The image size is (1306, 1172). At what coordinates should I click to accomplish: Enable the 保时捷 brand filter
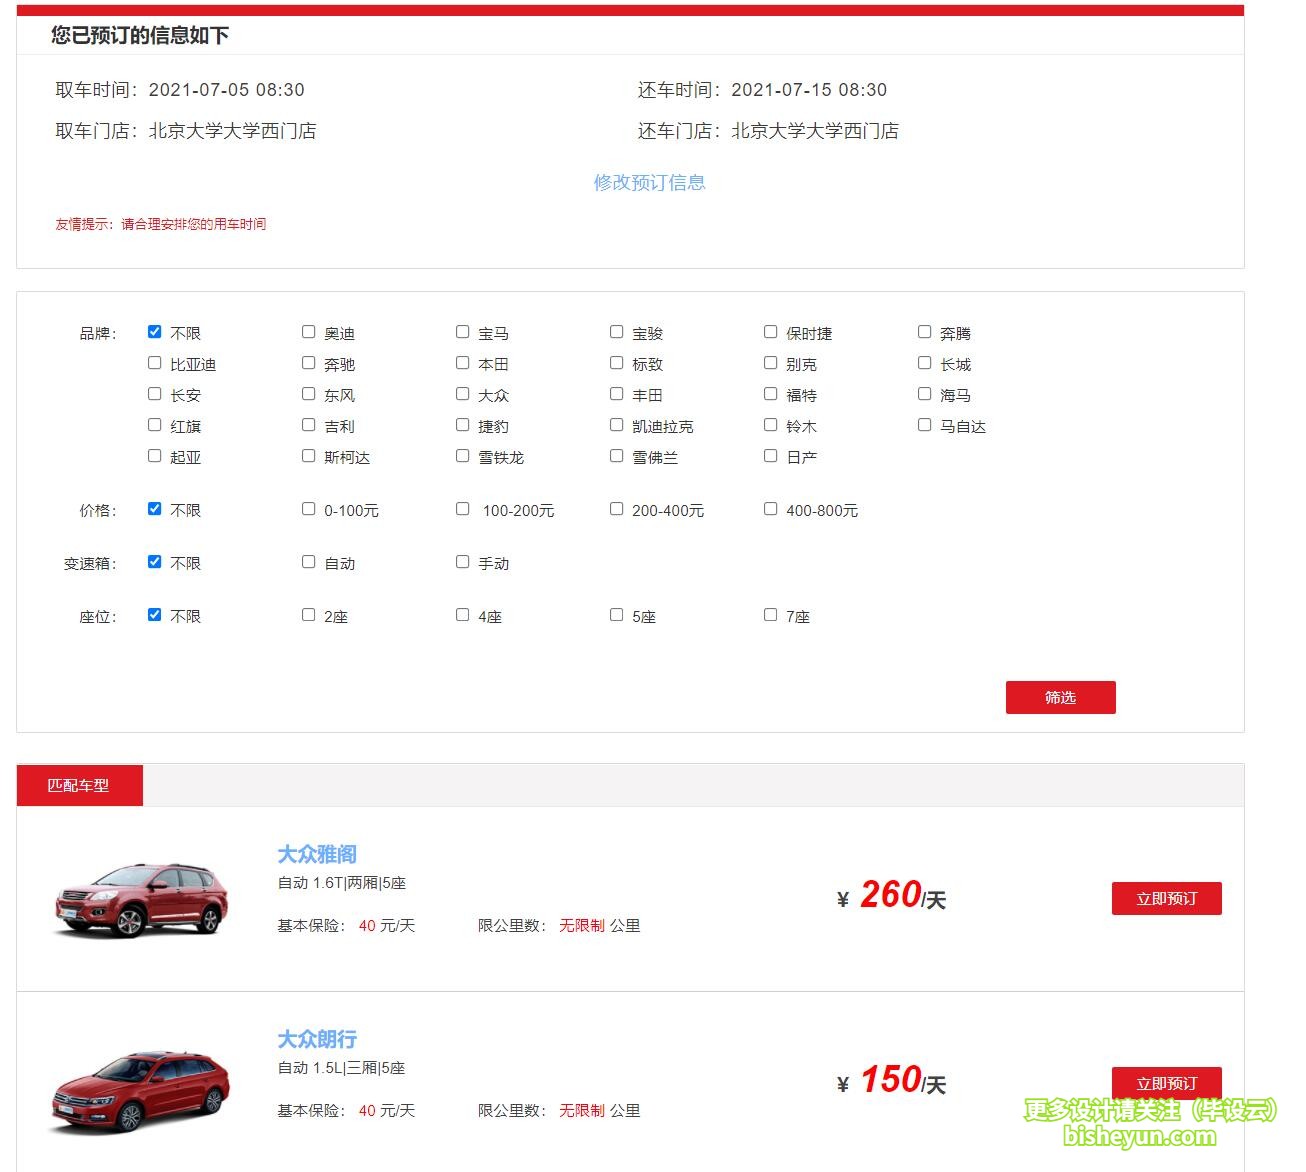point(770,331)
